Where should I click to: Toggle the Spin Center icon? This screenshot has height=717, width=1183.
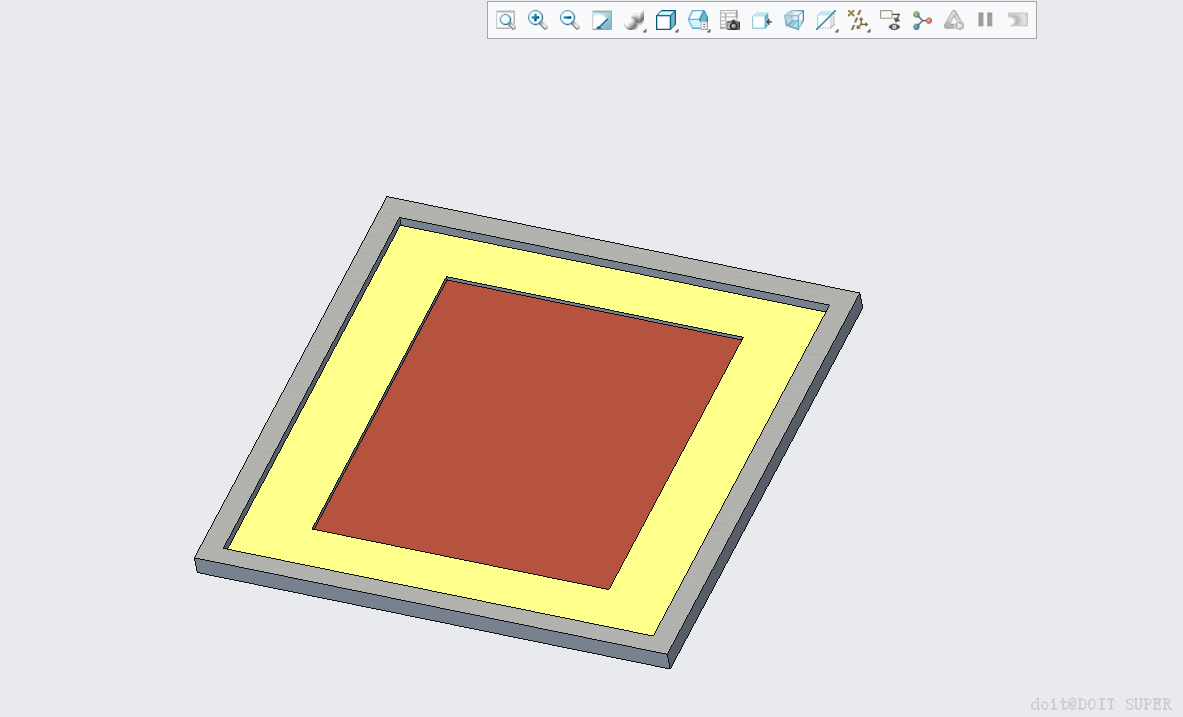[922, 20]
